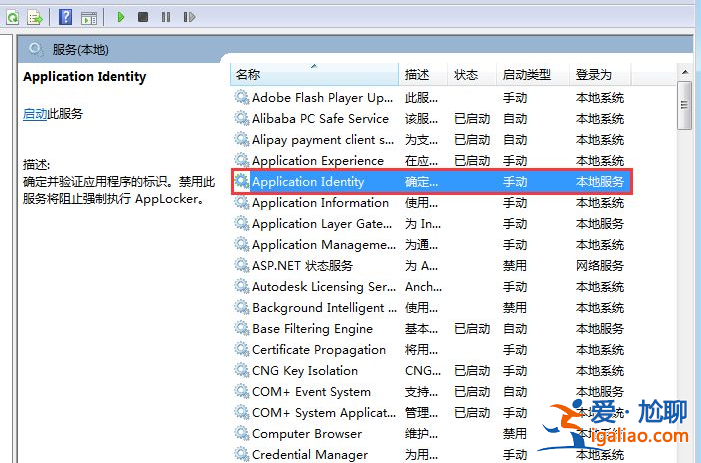Click 已启动 status of Base Filtering Engine

(x=472, y=328)
